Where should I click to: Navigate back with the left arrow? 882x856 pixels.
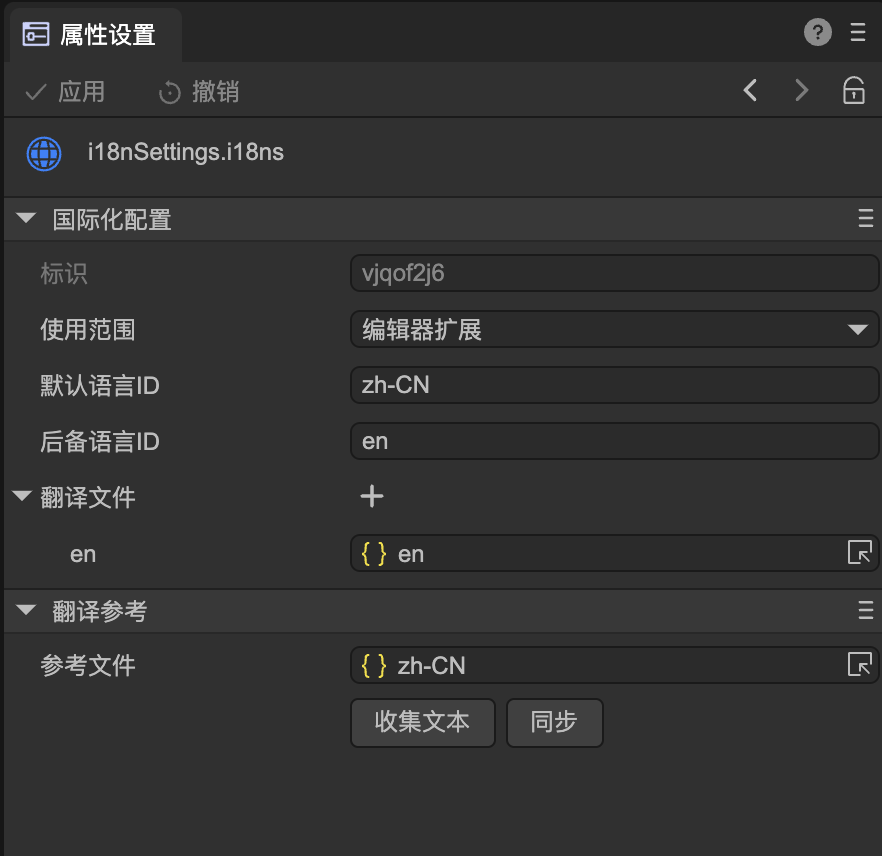[x=751, y=91]
